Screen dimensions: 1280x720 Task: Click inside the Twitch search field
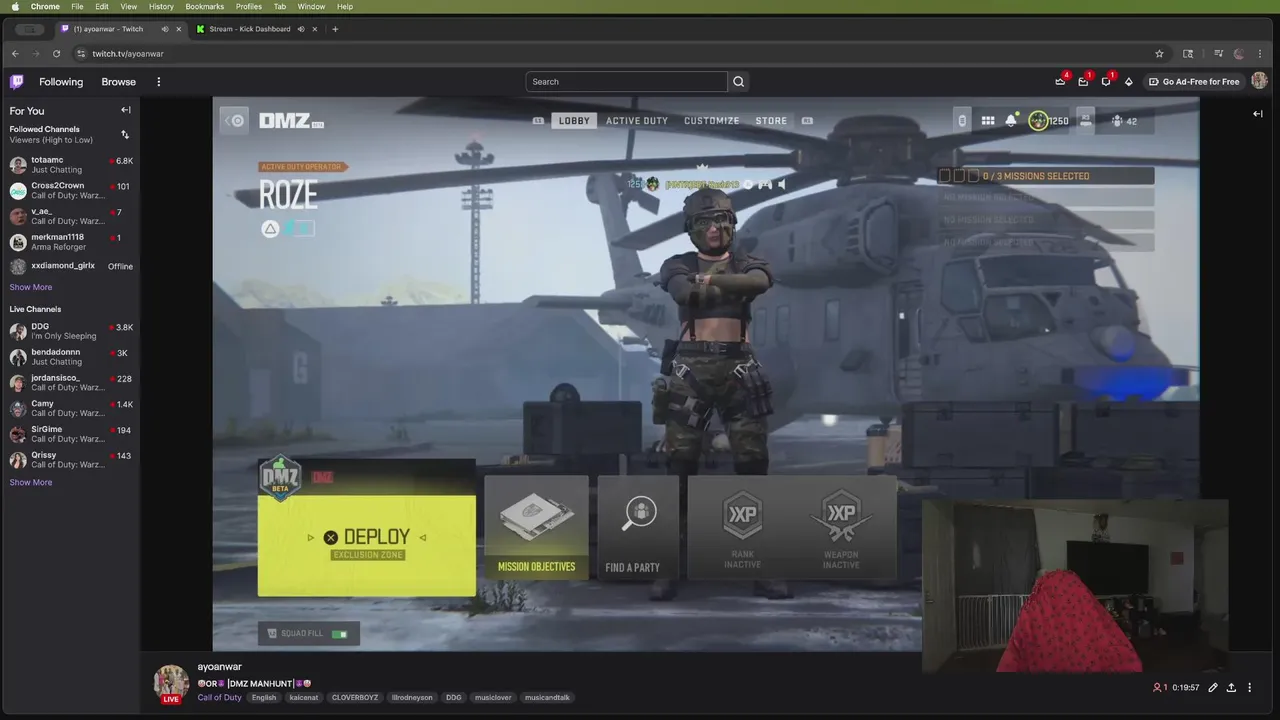pos(626,82)
